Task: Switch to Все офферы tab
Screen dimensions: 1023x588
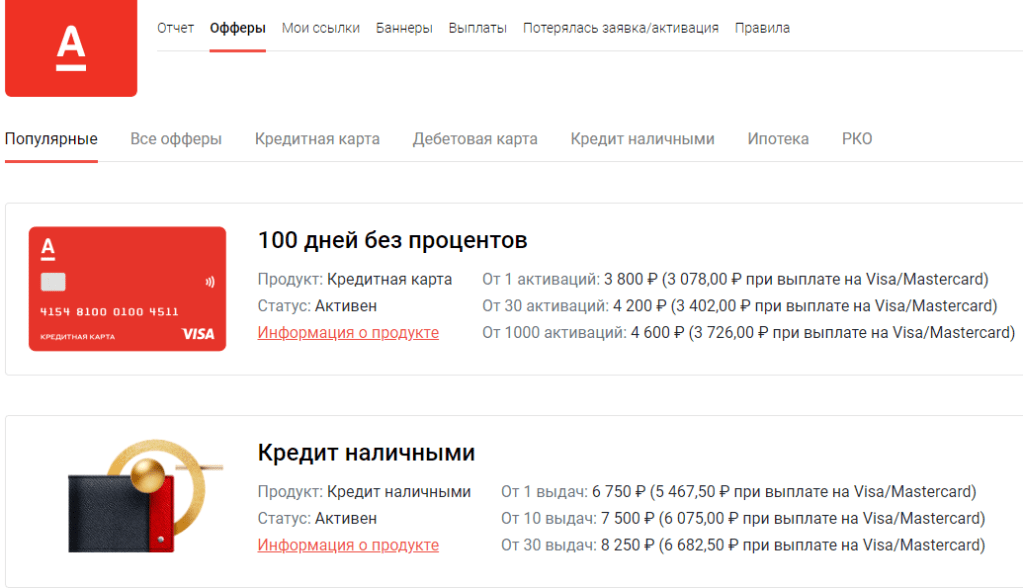Action: [x=176, y=139]
